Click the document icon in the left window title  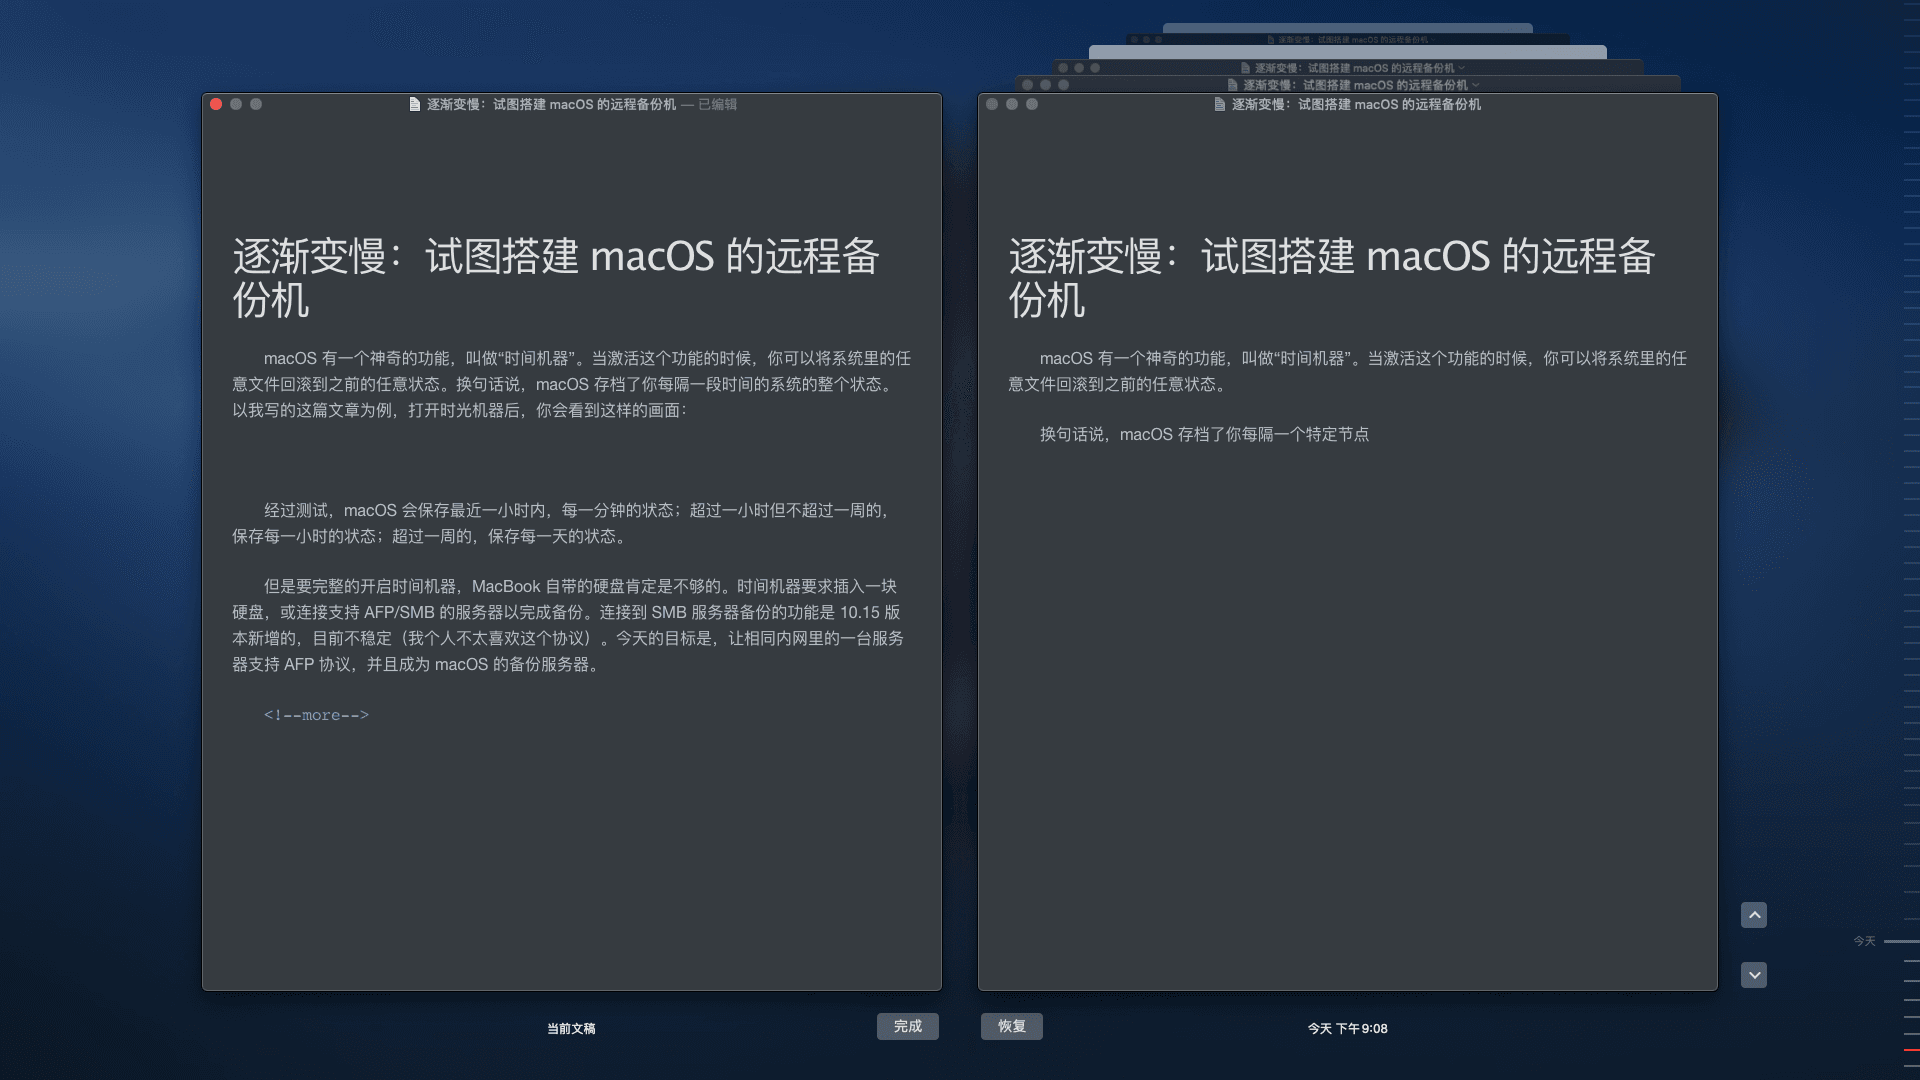414,104
